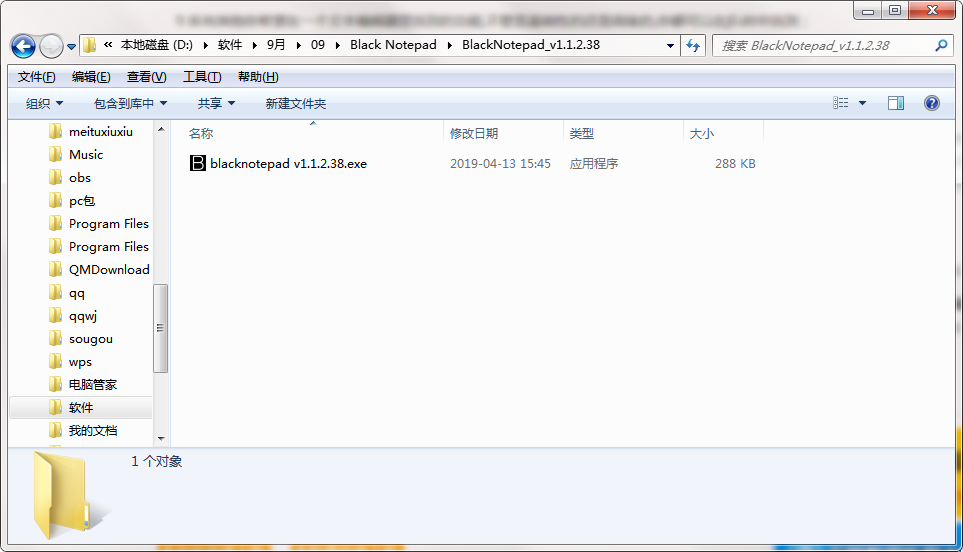Click the 288 KB size cell
The image size is (963, 552).
[x=735, y=164]
